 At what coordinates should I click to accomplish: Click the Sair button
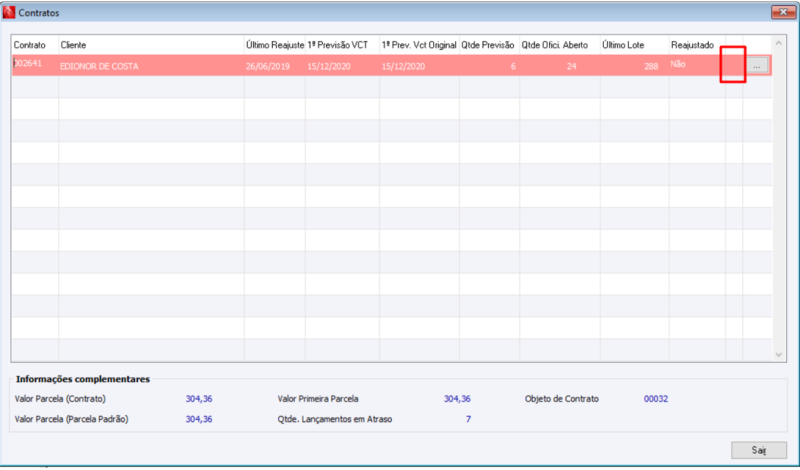[x=759, y=450]
